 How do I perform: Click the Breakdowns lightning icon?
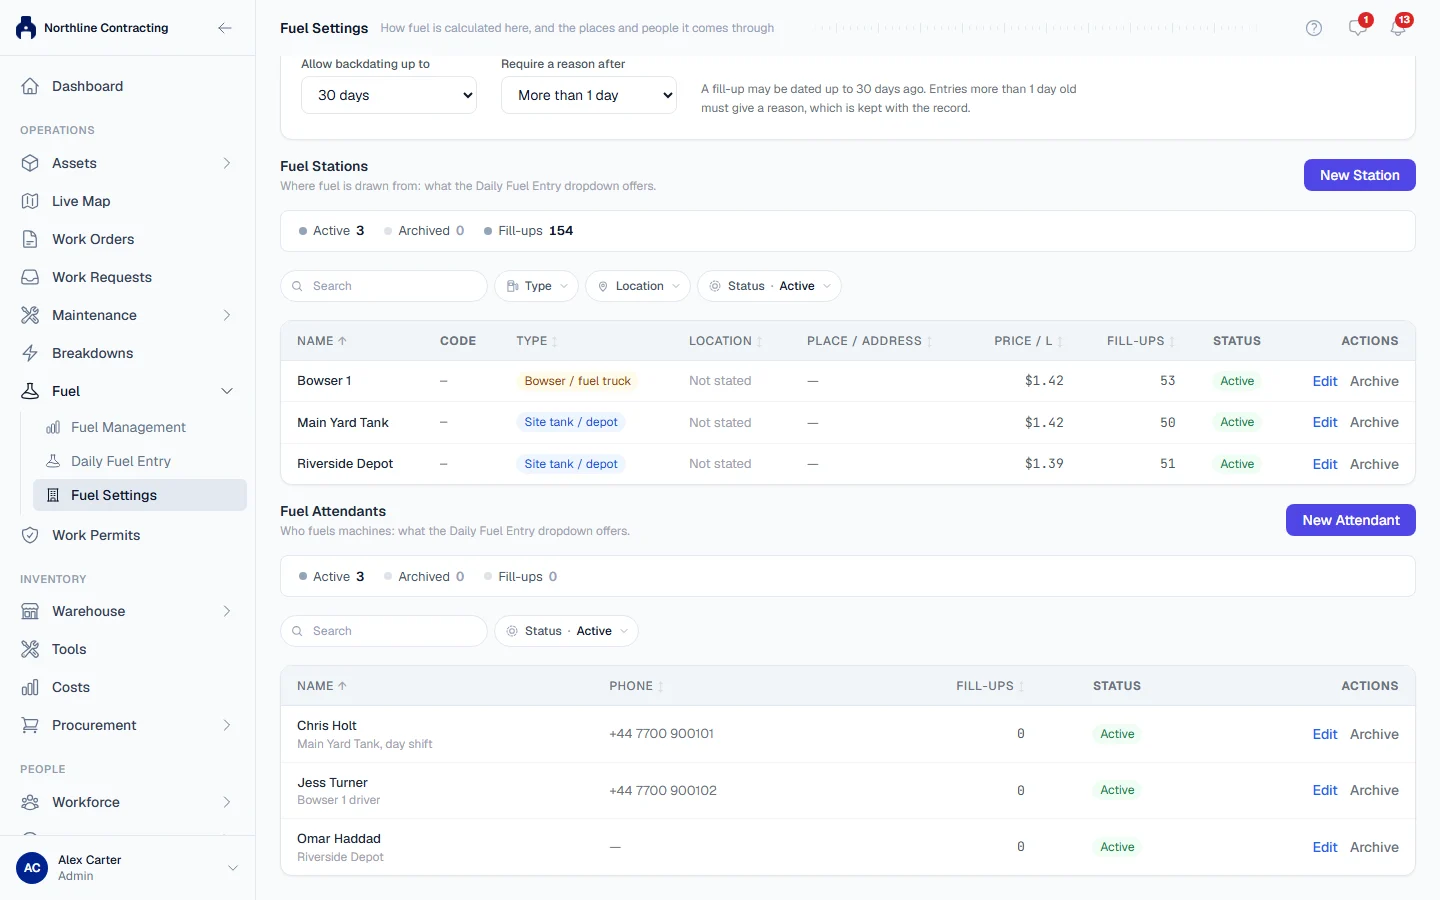click(30, 353)
